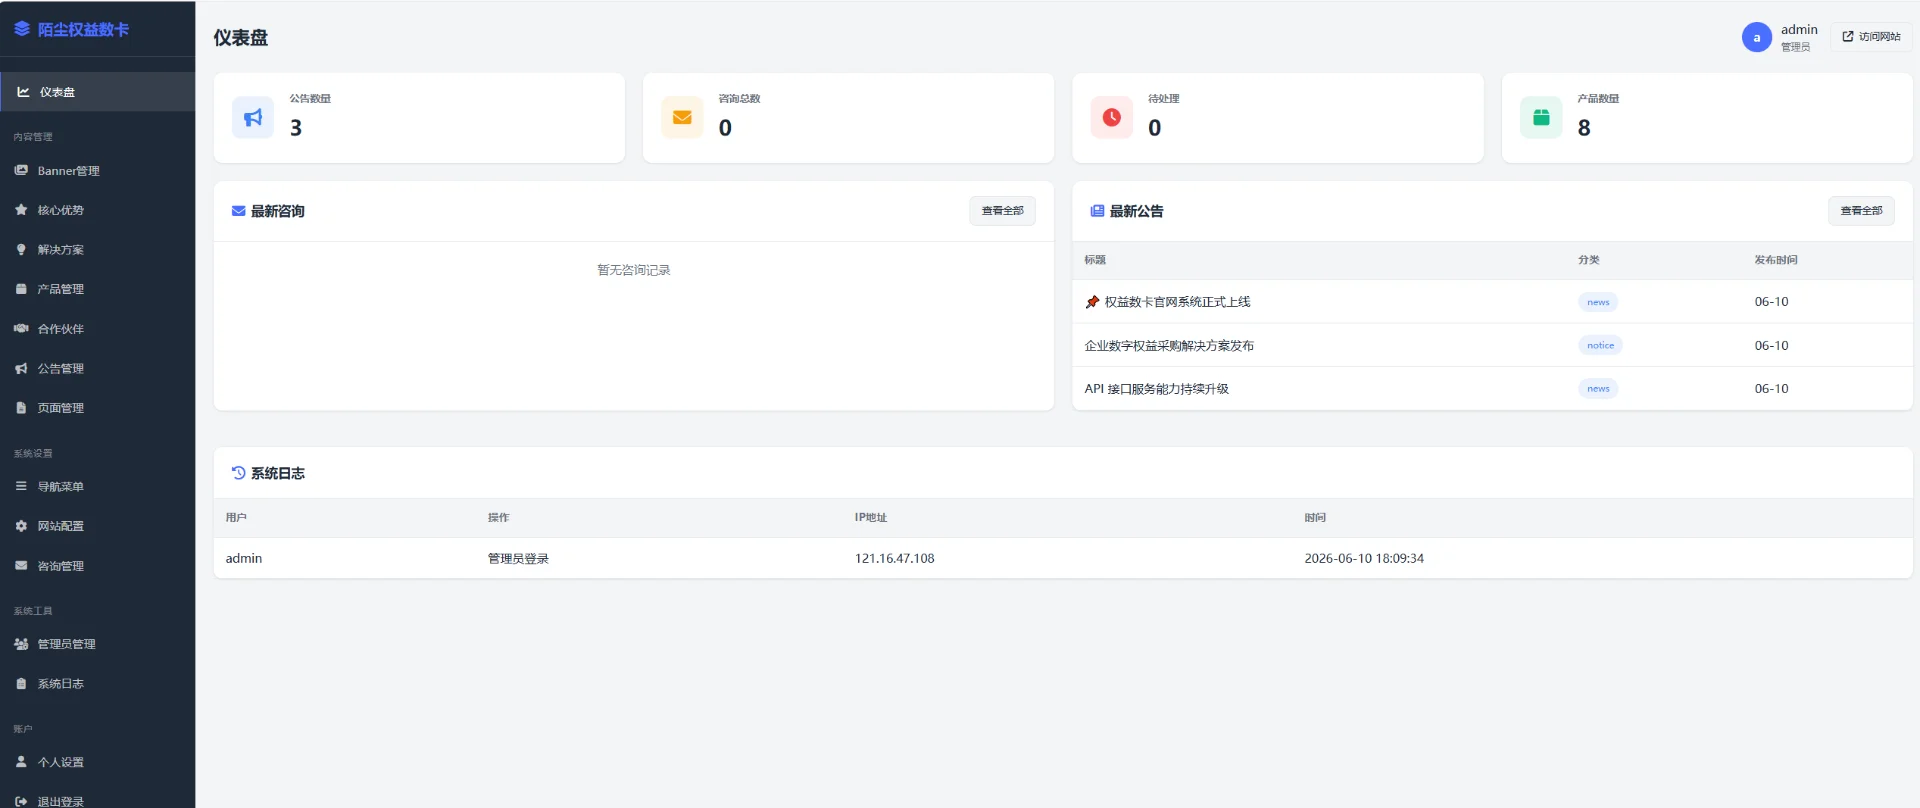This screenshot has width=1920, height=808.
Task: Navigate to 产品管理
Action: coord(98,289)
